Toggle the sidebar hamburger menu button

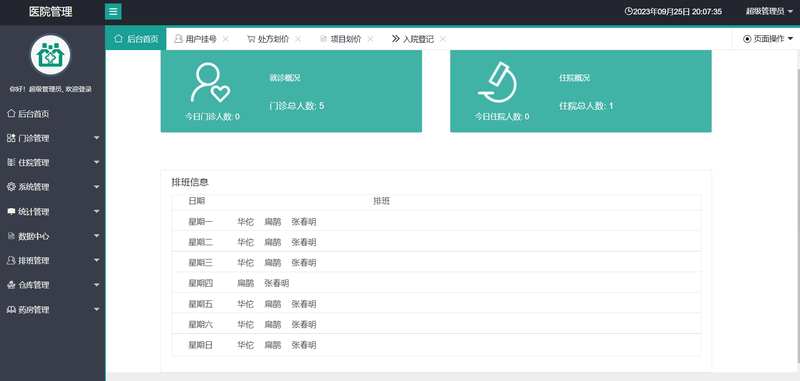(x=113, y=11)
